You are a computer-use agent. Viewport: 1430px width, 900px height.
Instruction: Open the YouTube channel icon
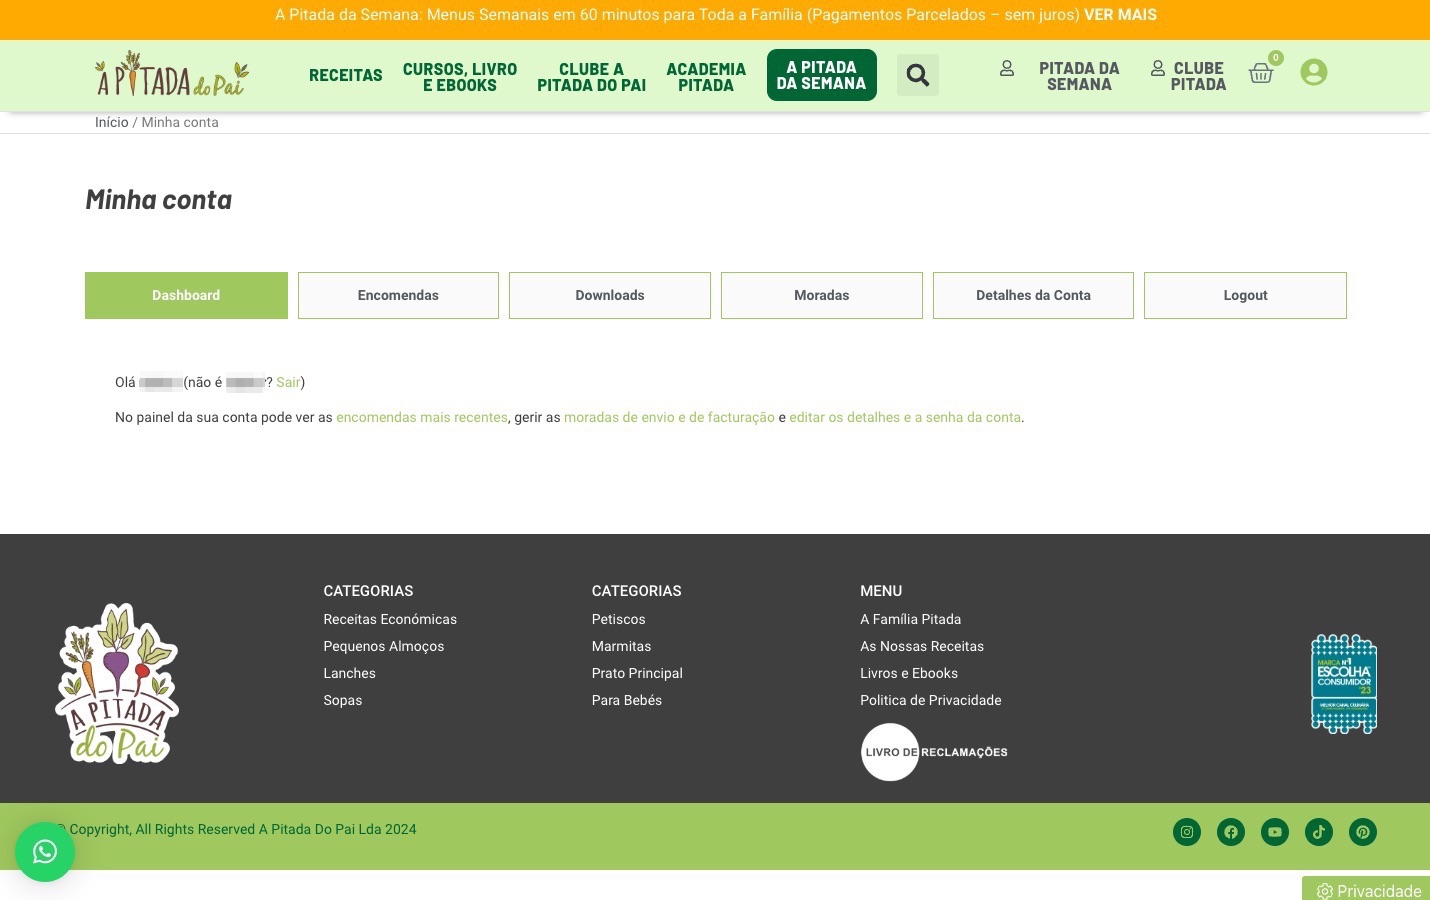click(1275, 832)
